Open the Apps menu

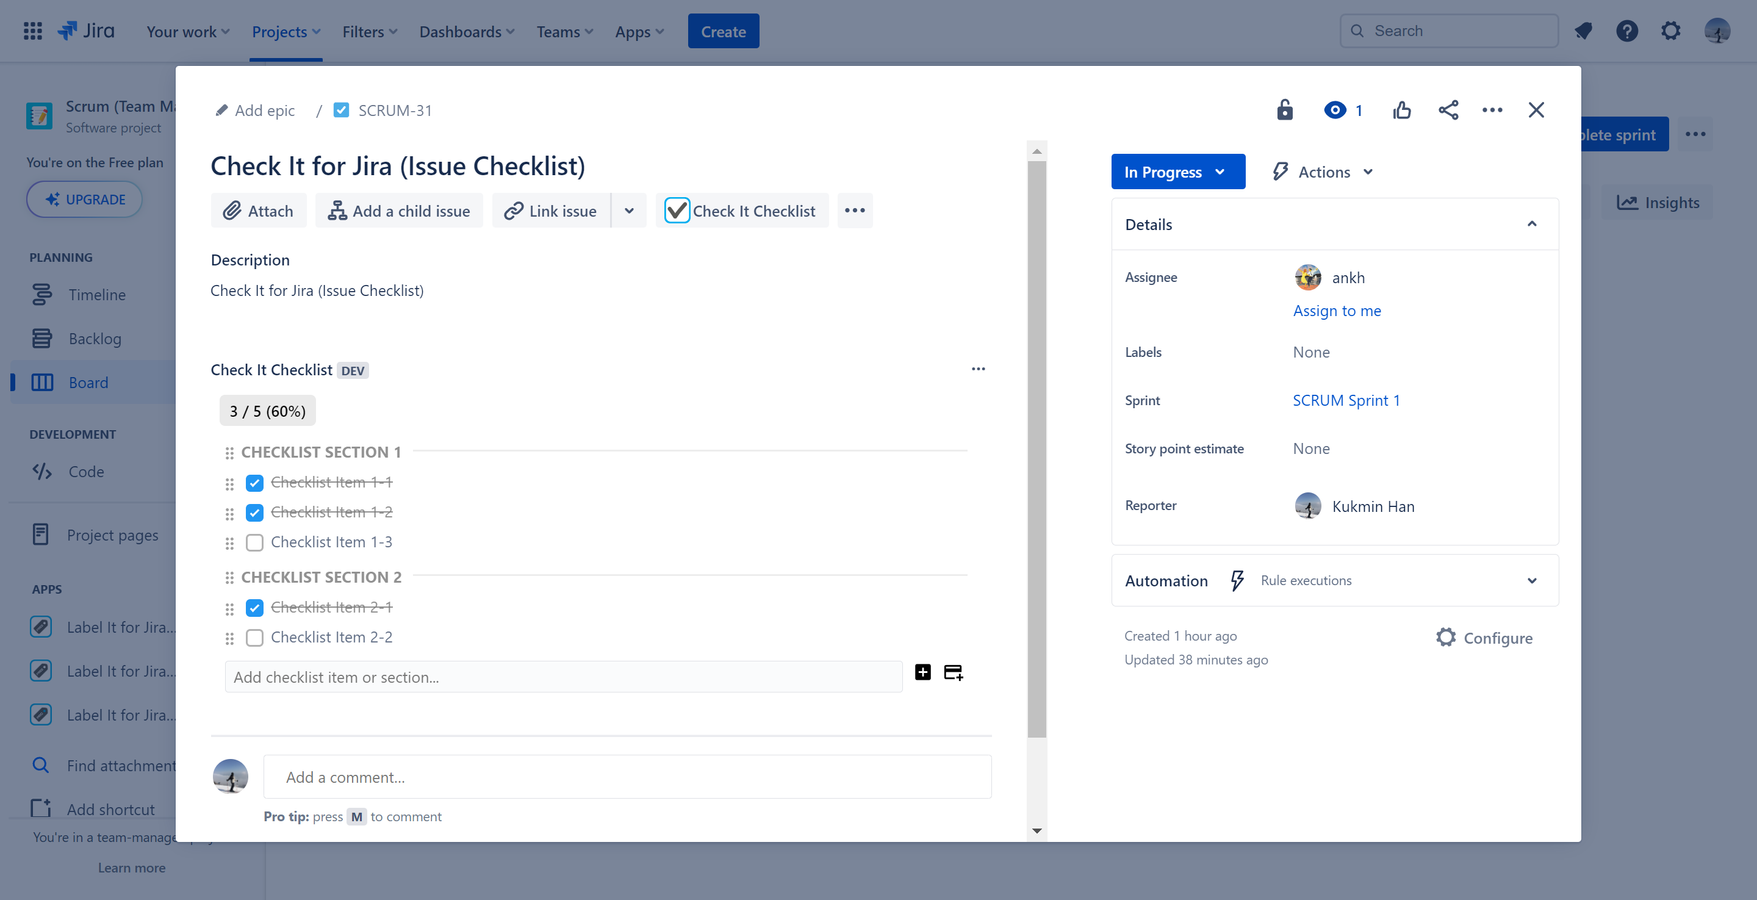(640, 31)
